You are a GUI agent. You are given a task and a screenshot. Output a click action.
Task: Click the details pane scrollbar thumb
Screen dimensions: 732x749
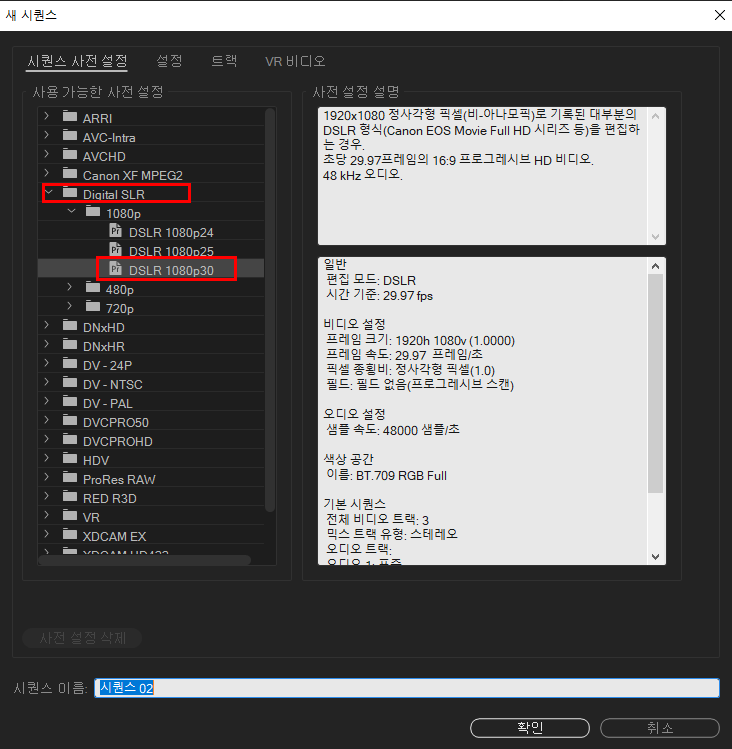coord(656,384)
